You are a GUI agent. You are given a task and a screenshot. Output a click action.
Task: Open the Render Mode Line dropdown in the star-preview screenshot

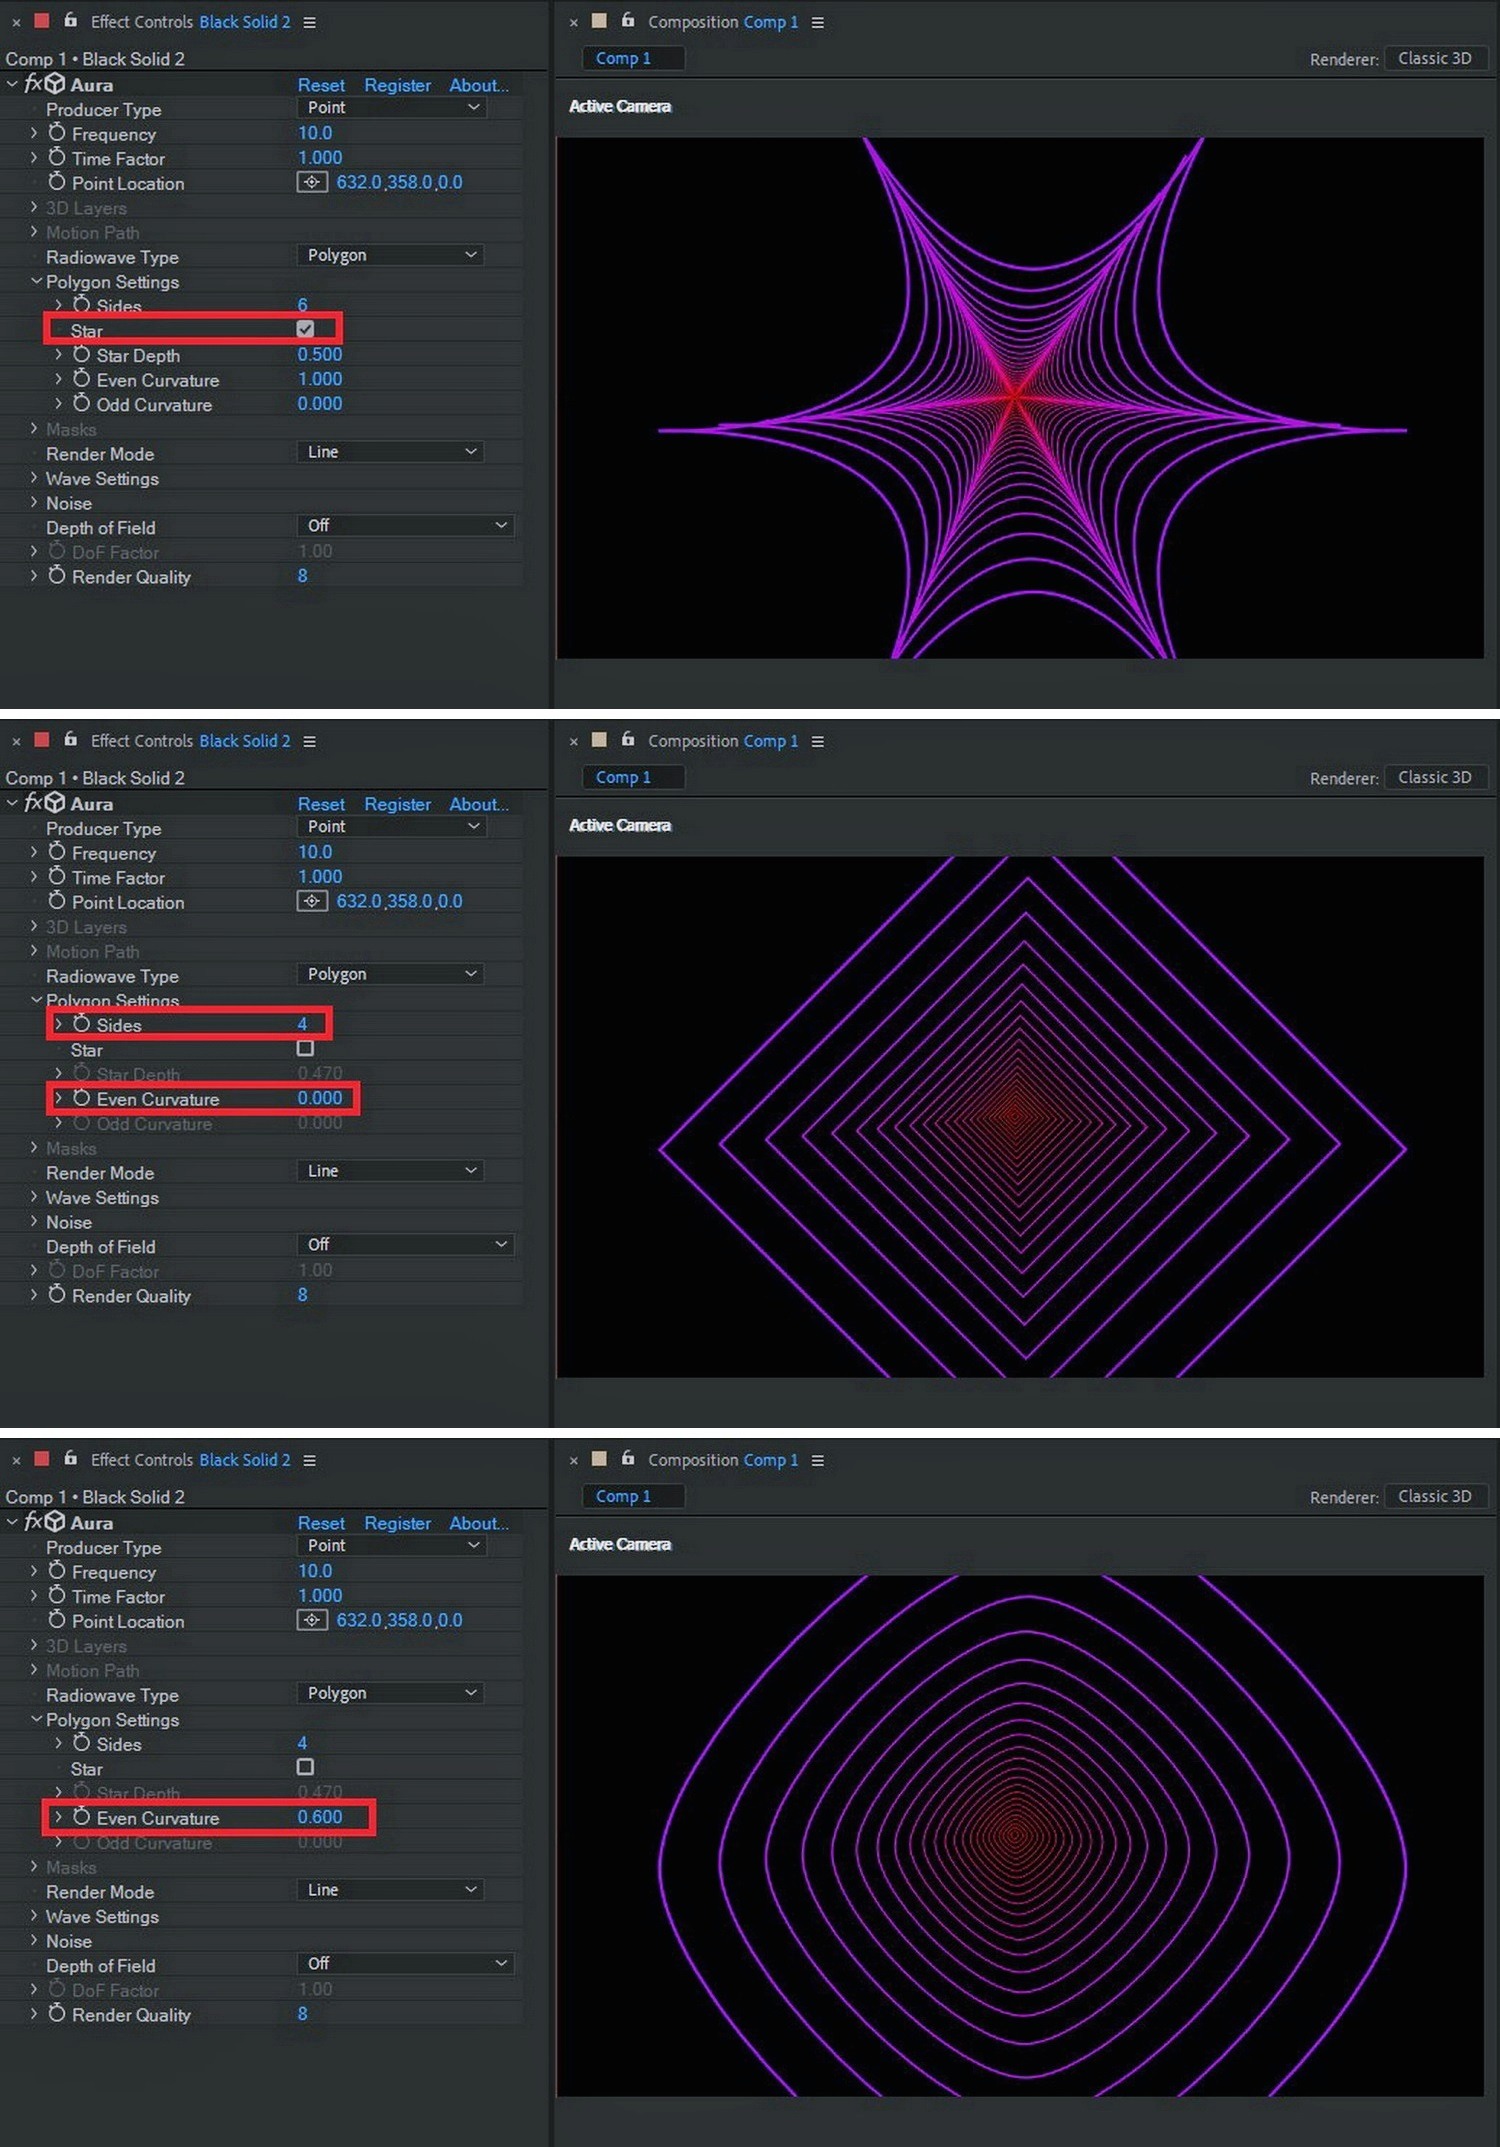point(390,452)
